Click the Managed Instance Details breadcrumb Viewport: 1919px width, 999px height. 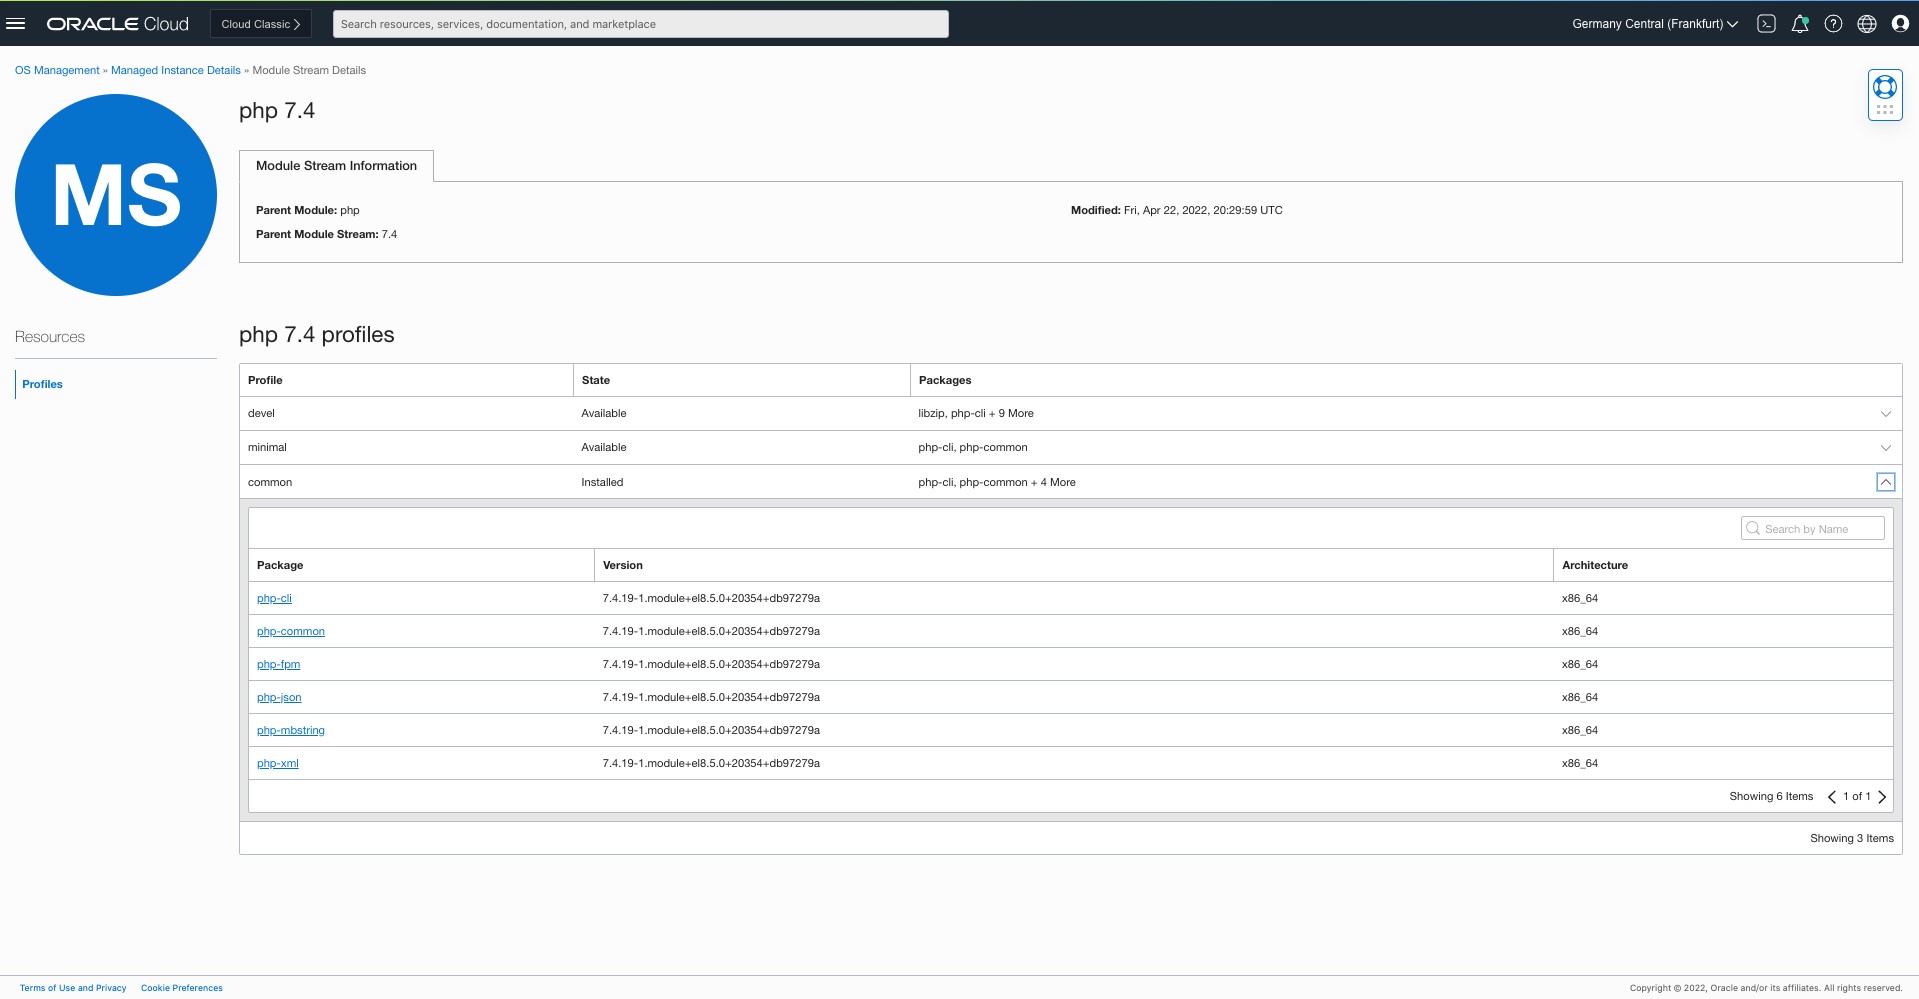click(176, 70)
